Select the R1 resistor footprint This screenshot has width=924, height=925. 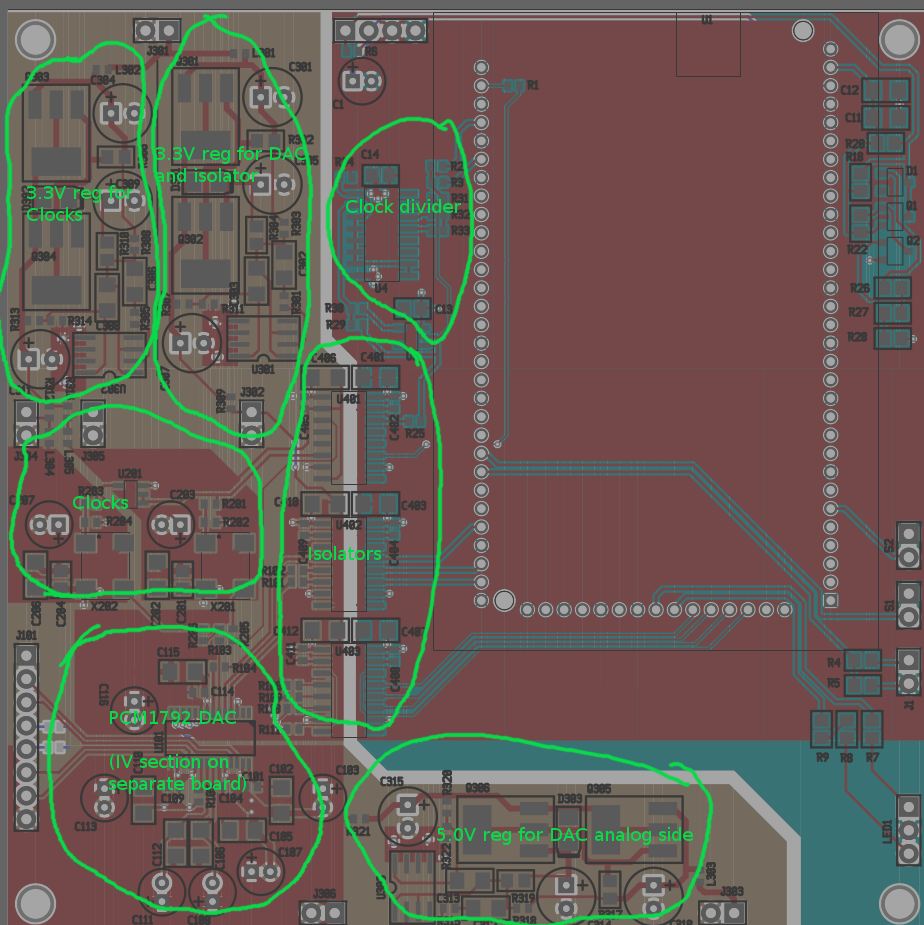pyautogui.click(x=513, y=86)
